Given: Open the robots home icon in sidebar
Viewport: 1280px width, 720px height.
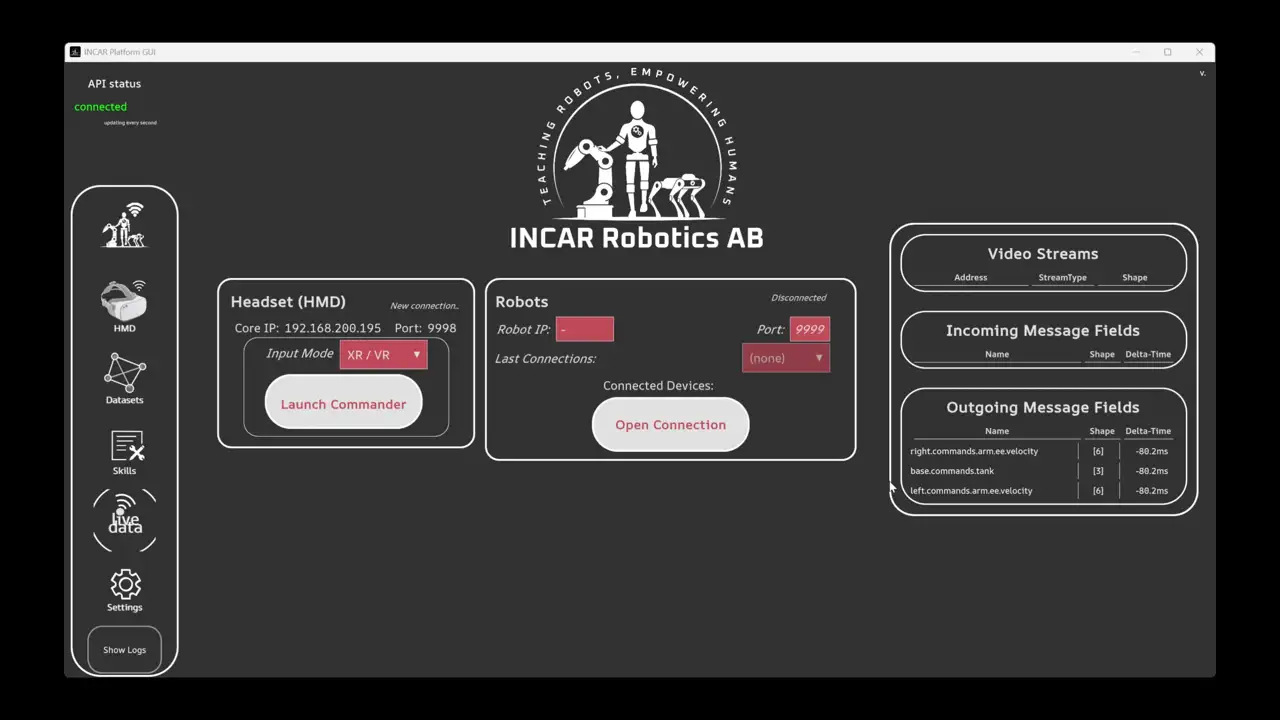Looking at the screenshot, I should tap(124, 225).
